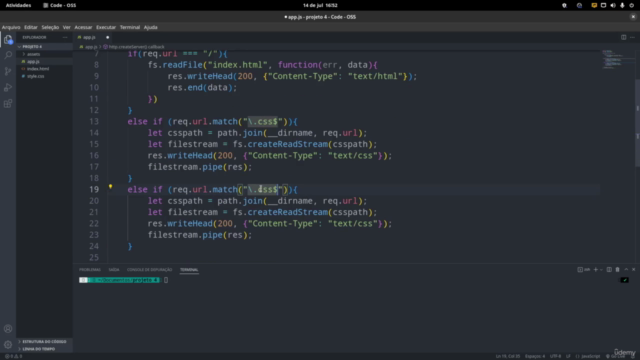Maximize the panel with the up chevron
Viewport: 640px width, 360px height.
(x=626, y=269)
